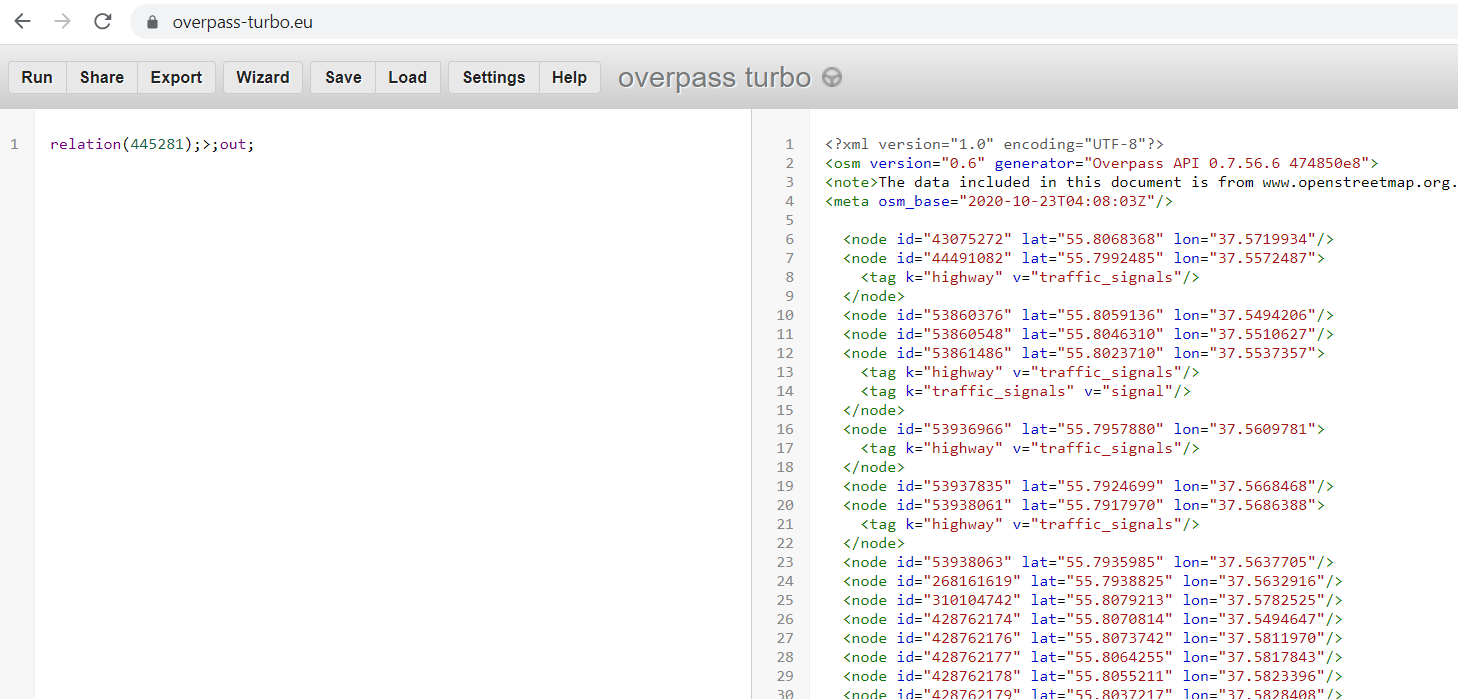Screen dimensions: 1458x699
Task: Click the relation(445281) query line in editor
Action: (152, 144)
